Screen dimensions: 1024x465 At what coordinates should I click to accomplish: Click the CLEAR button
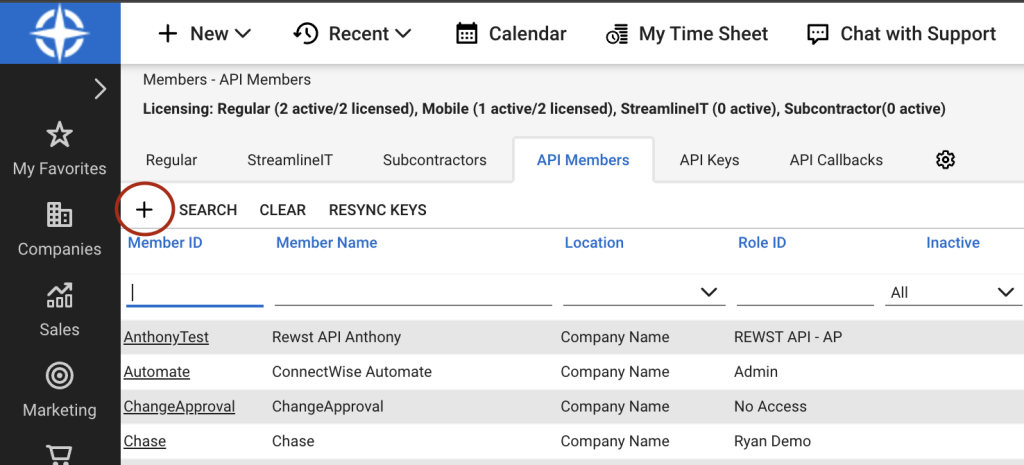(x=283, y=210)
